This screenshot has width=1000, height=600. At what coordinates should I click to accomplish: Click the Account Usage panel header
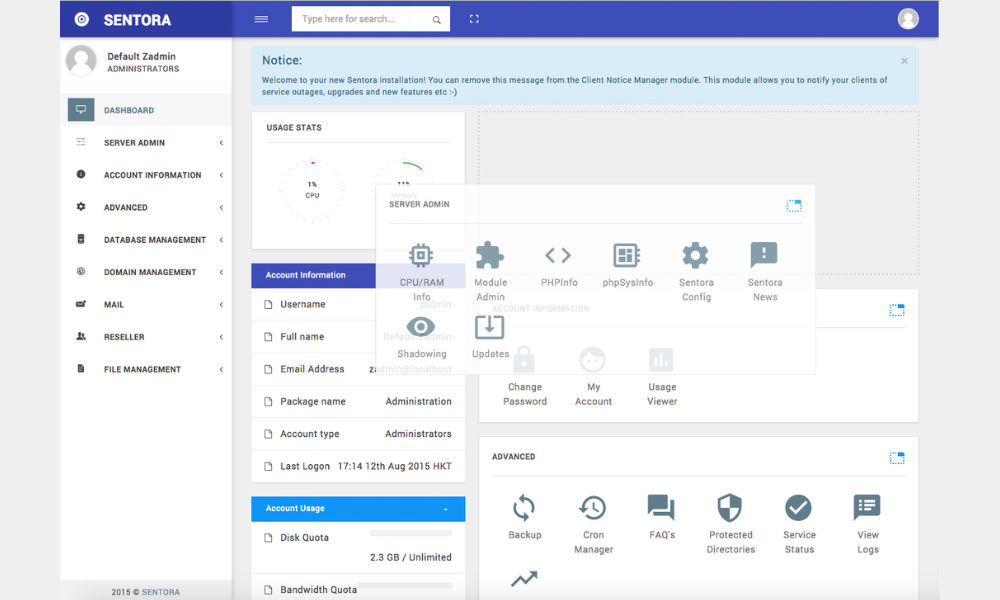coord(358,509)
